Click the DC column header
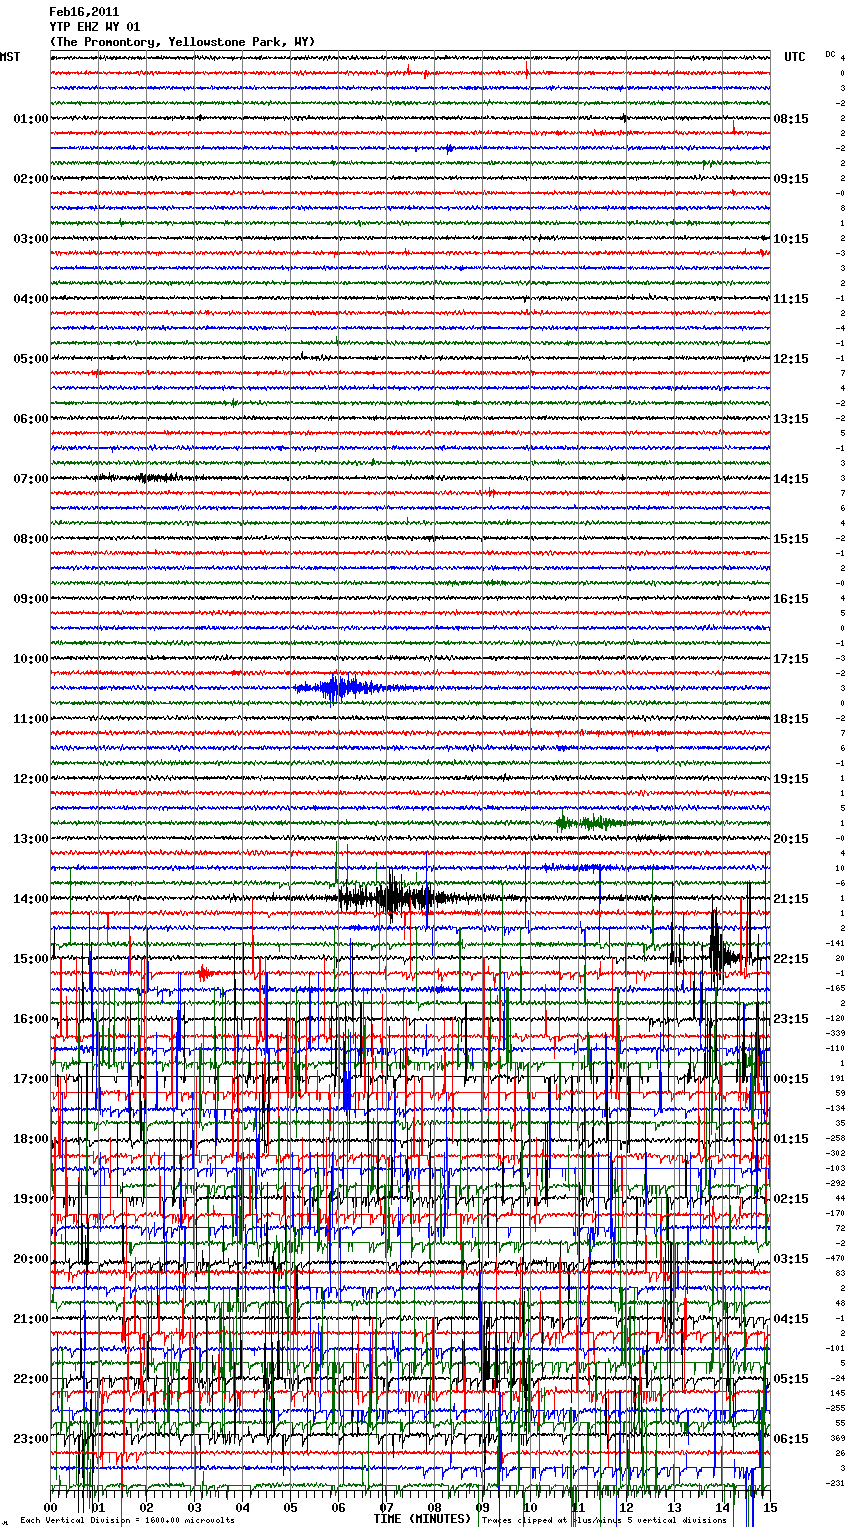The width and height of the screenshot is (850, 1534). 830,54
